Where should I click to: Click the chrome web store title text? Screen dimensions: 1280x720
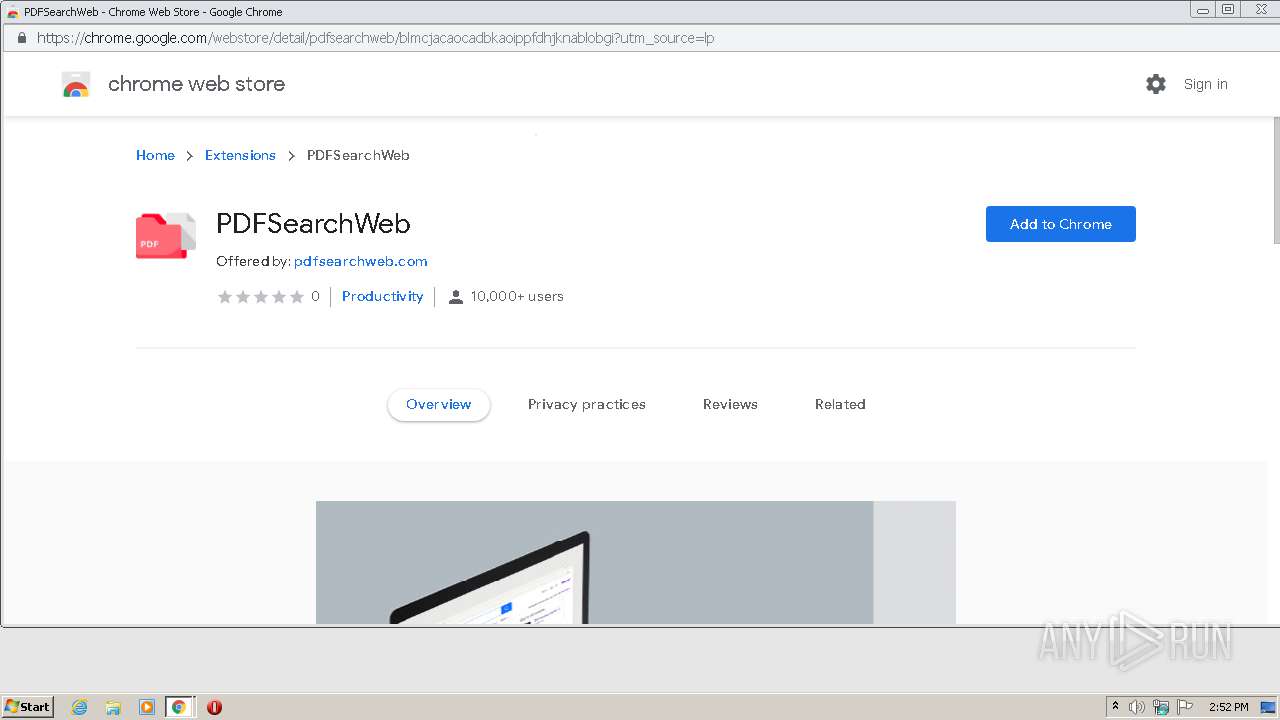196,84
